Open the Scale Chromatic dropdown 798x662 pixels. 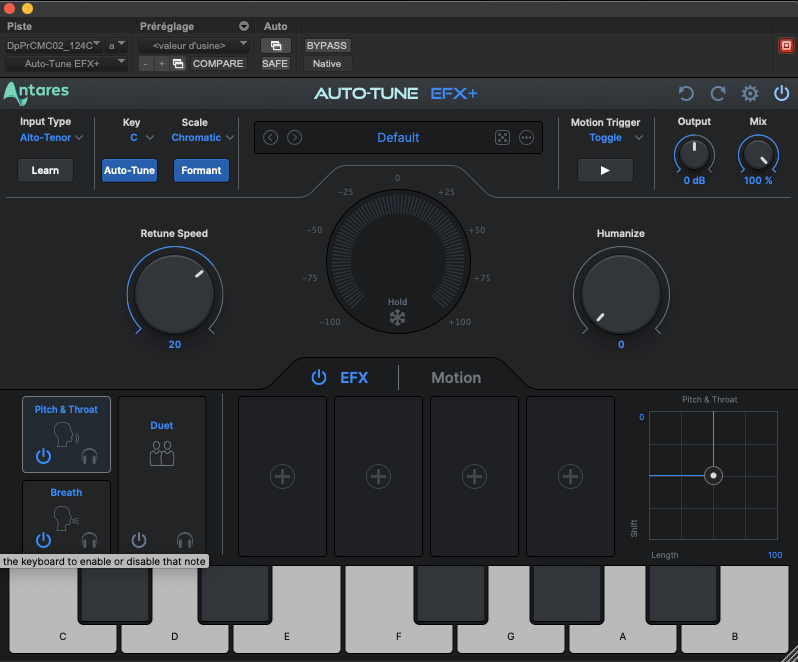pos(202,137)
